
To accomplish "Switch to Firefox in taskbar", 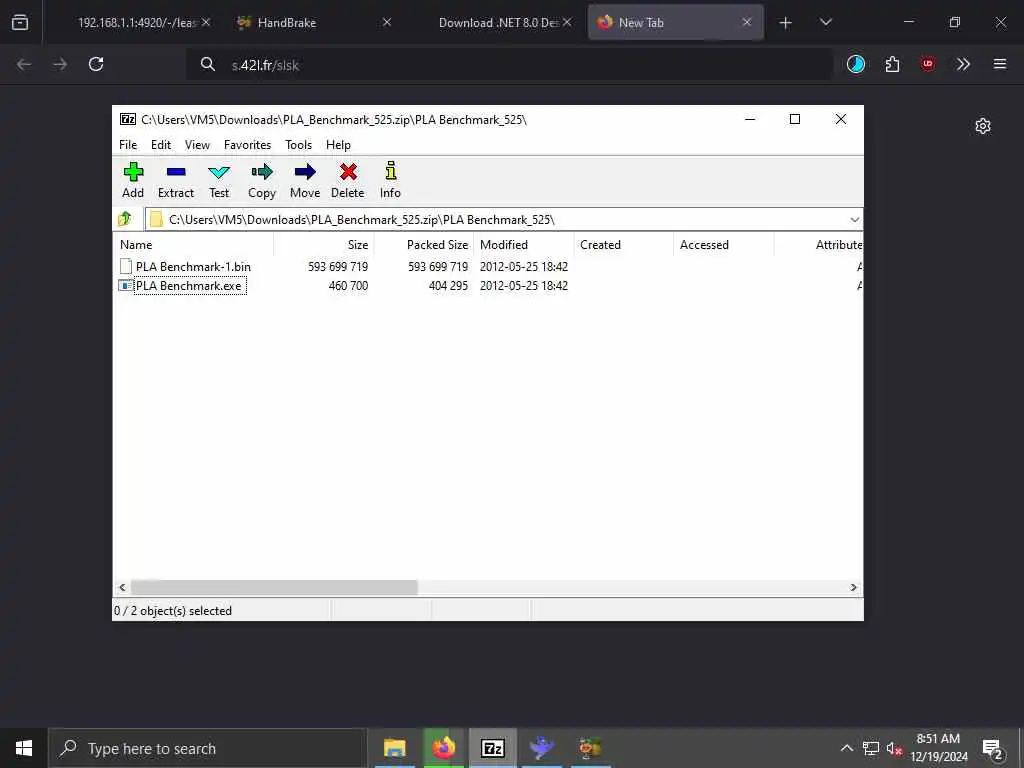I will tap(443, 748).
